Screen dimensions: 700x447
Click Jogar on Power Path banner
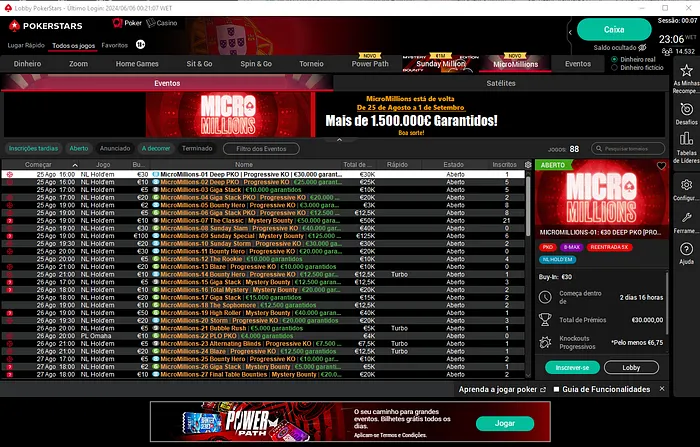coord(505,423)
